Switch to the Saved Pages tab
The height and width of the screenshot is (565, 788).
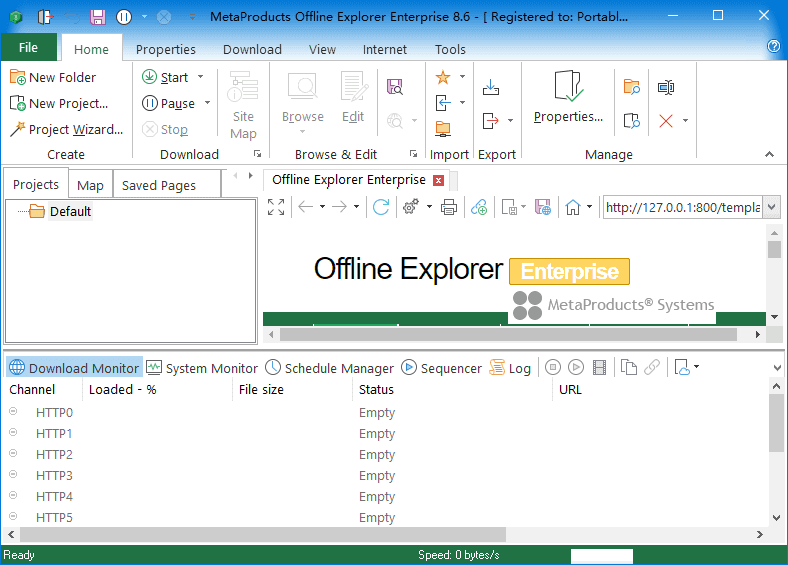158,185
